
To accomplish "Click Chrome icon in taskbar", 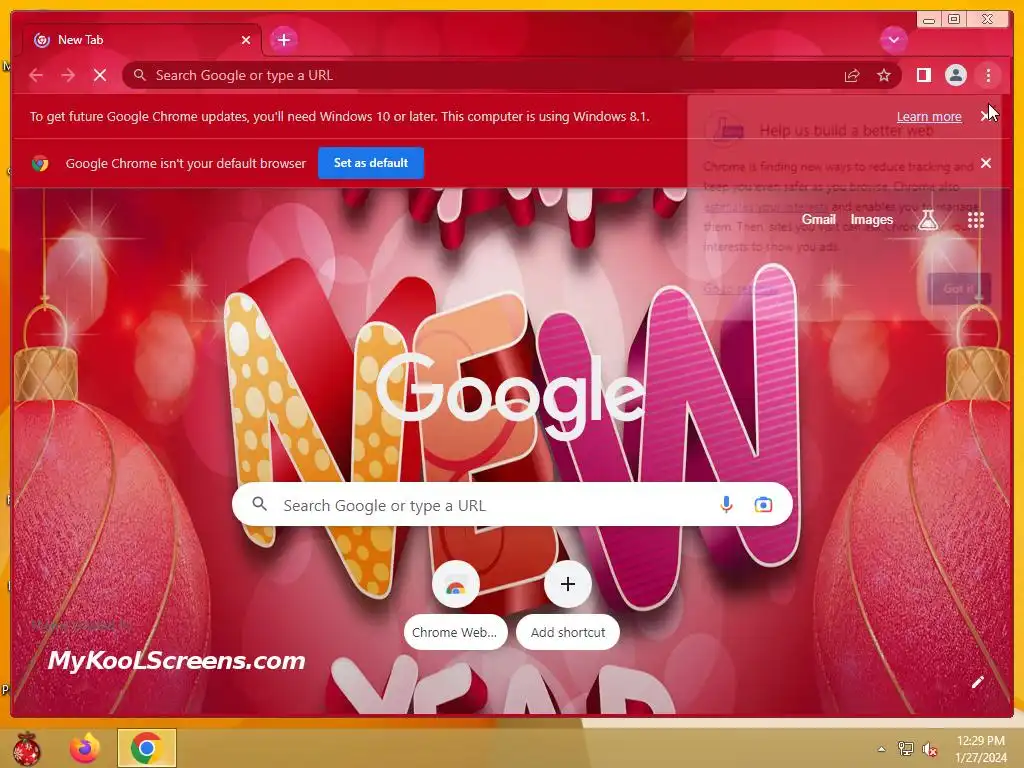I will tap(147, 748).
